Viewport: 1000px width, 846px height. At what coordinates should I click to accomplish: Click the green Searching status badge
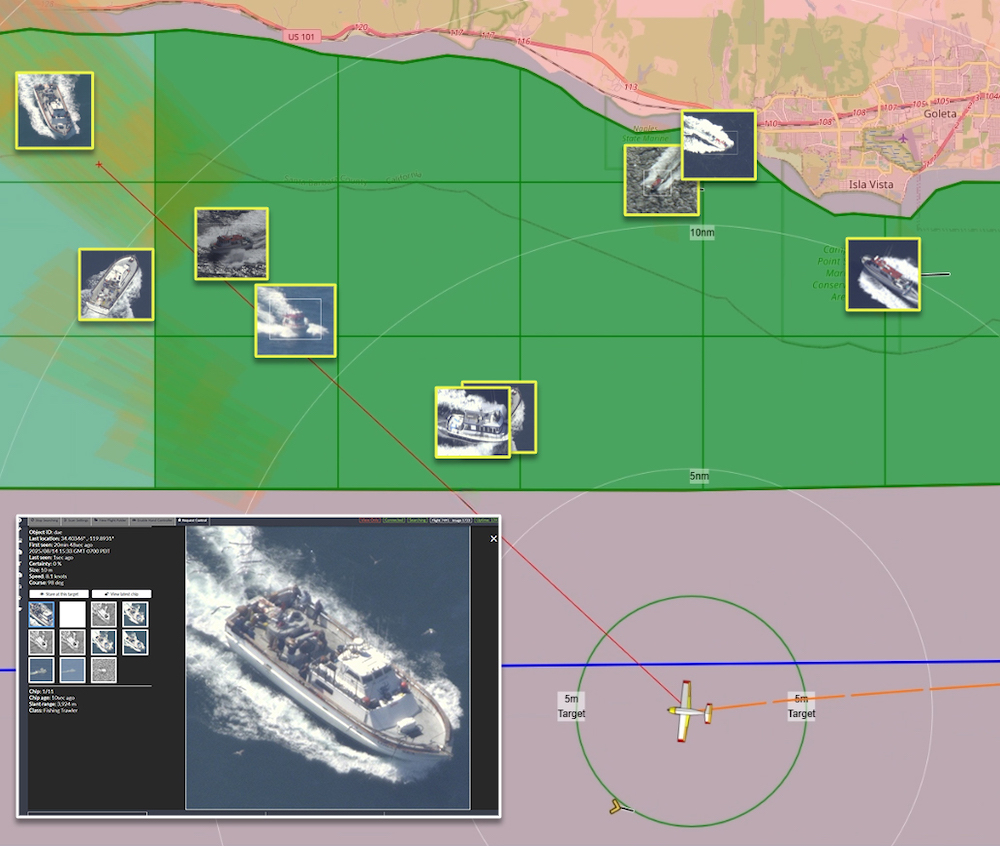point(418,520)
